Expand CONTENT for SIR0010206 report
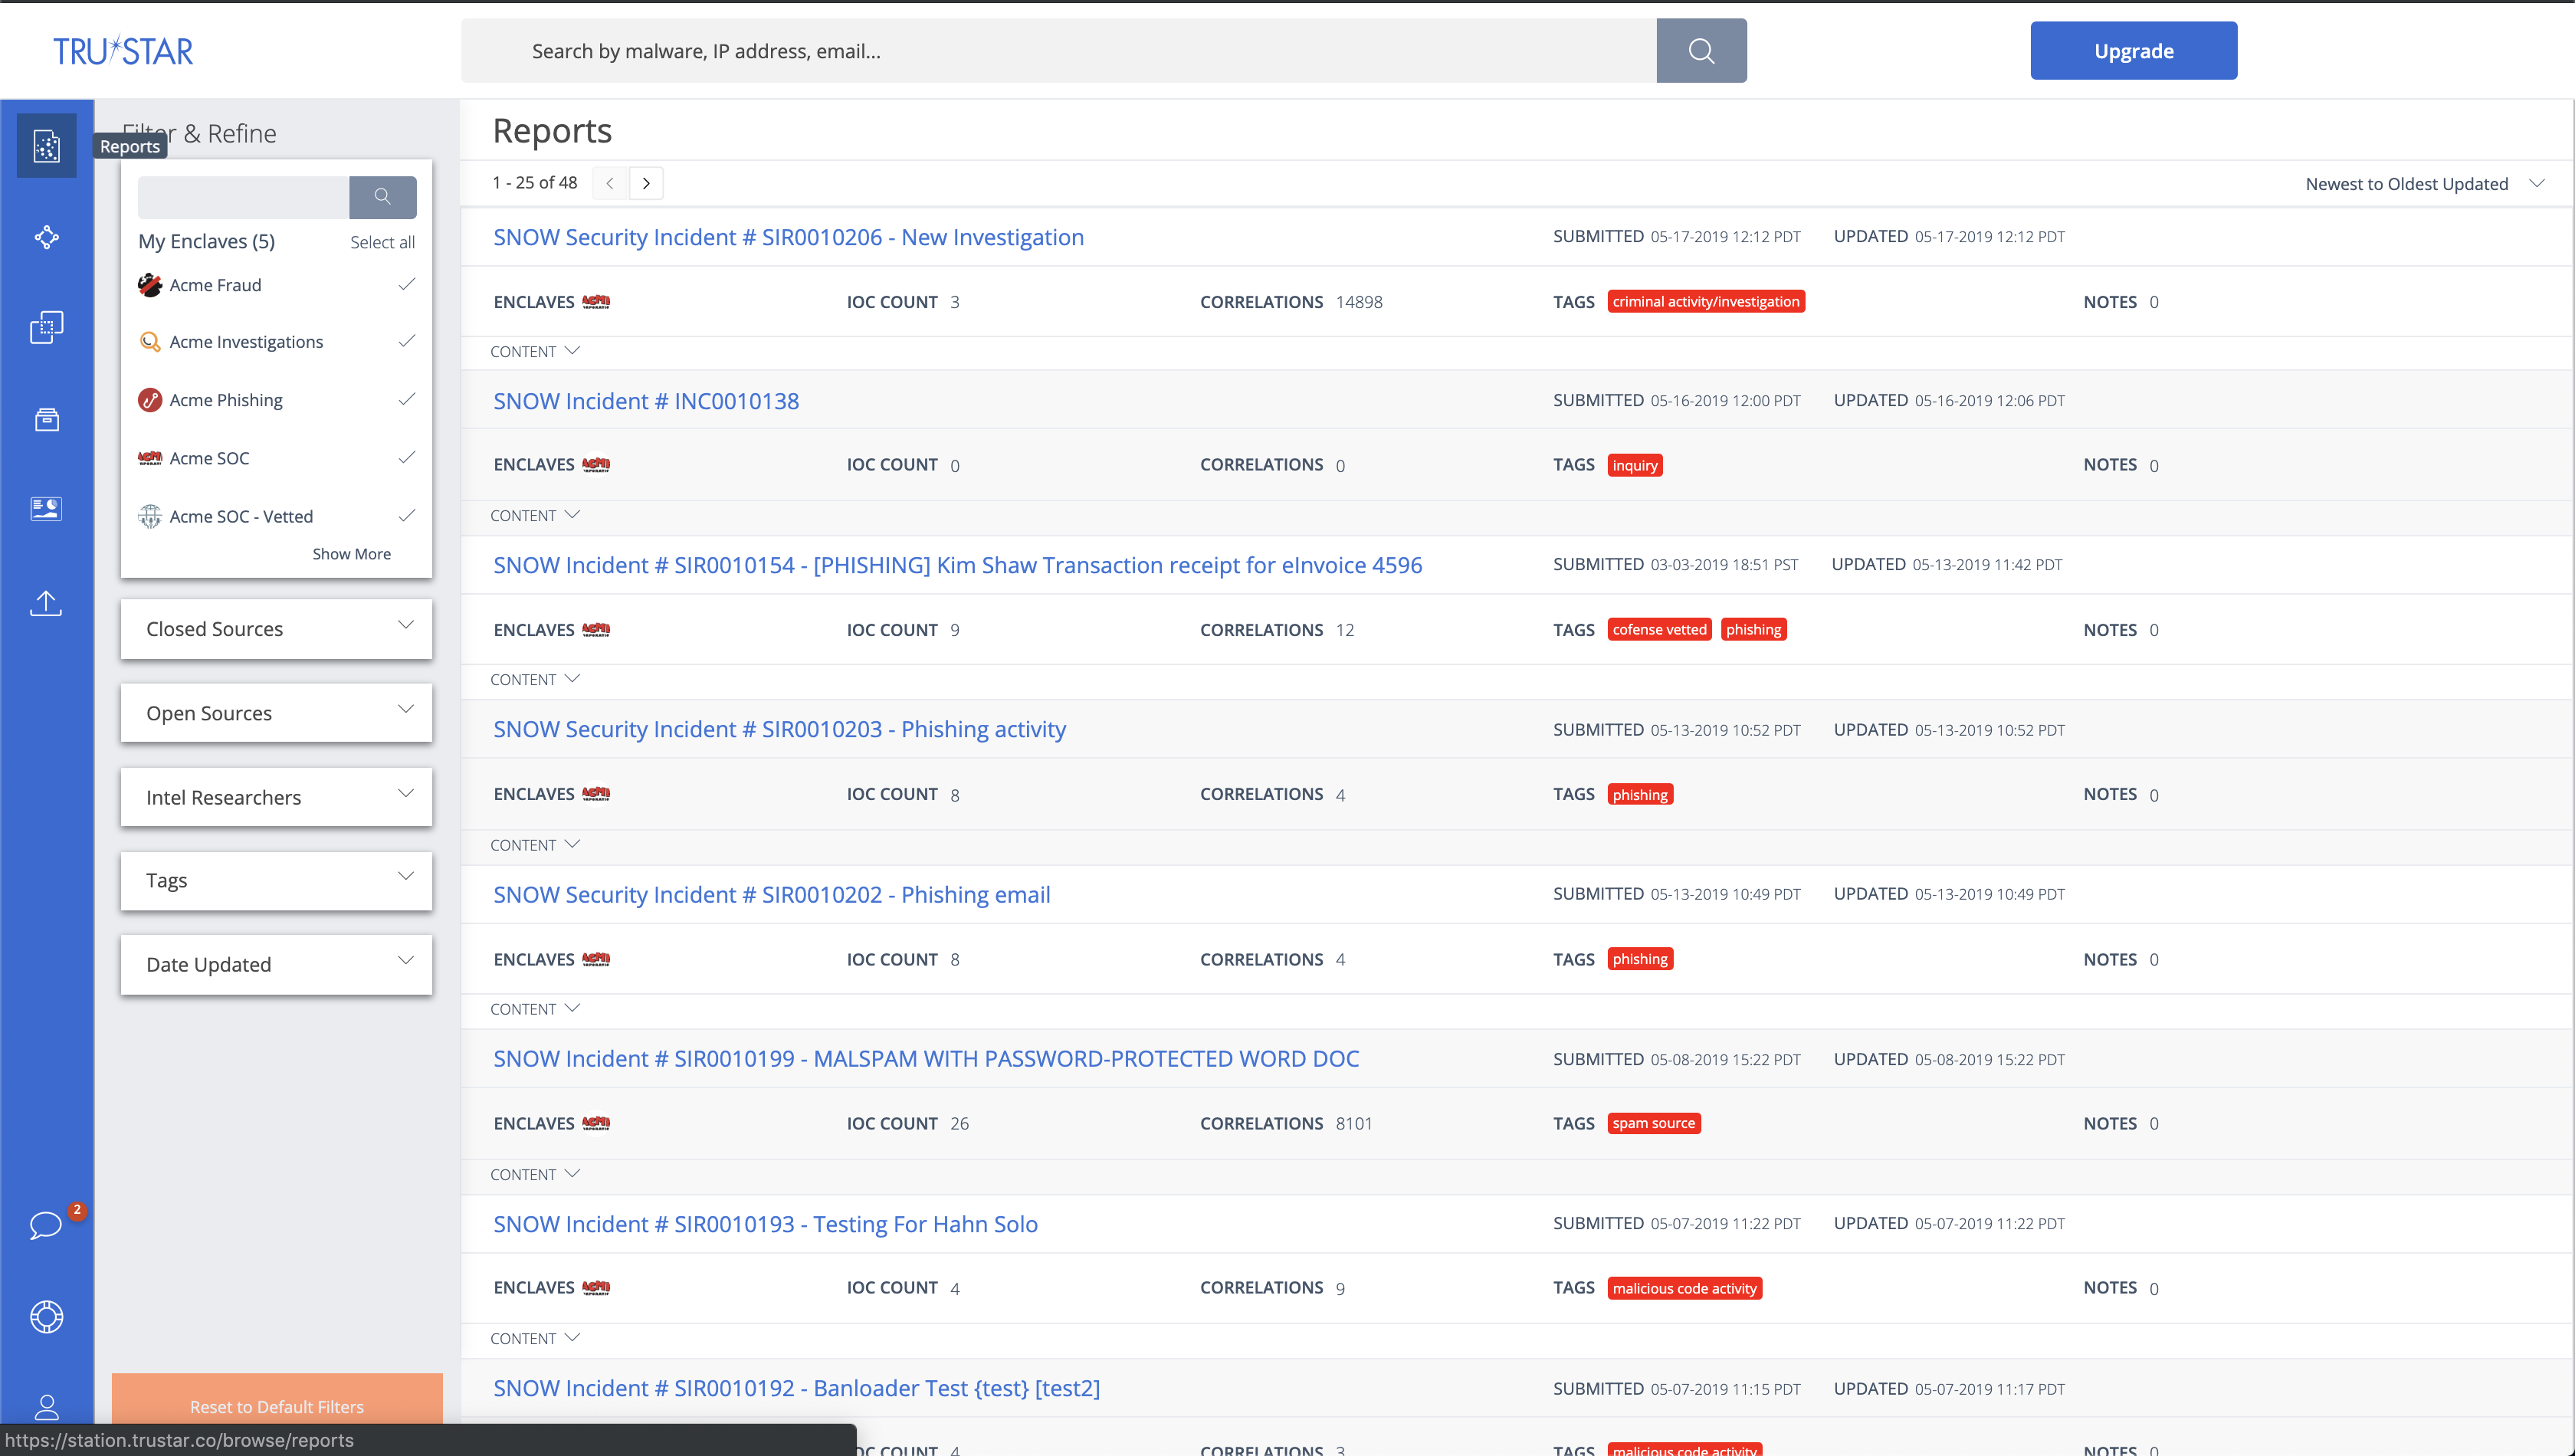This screenshot has width=2575, height=1456. tap(535, 352)
